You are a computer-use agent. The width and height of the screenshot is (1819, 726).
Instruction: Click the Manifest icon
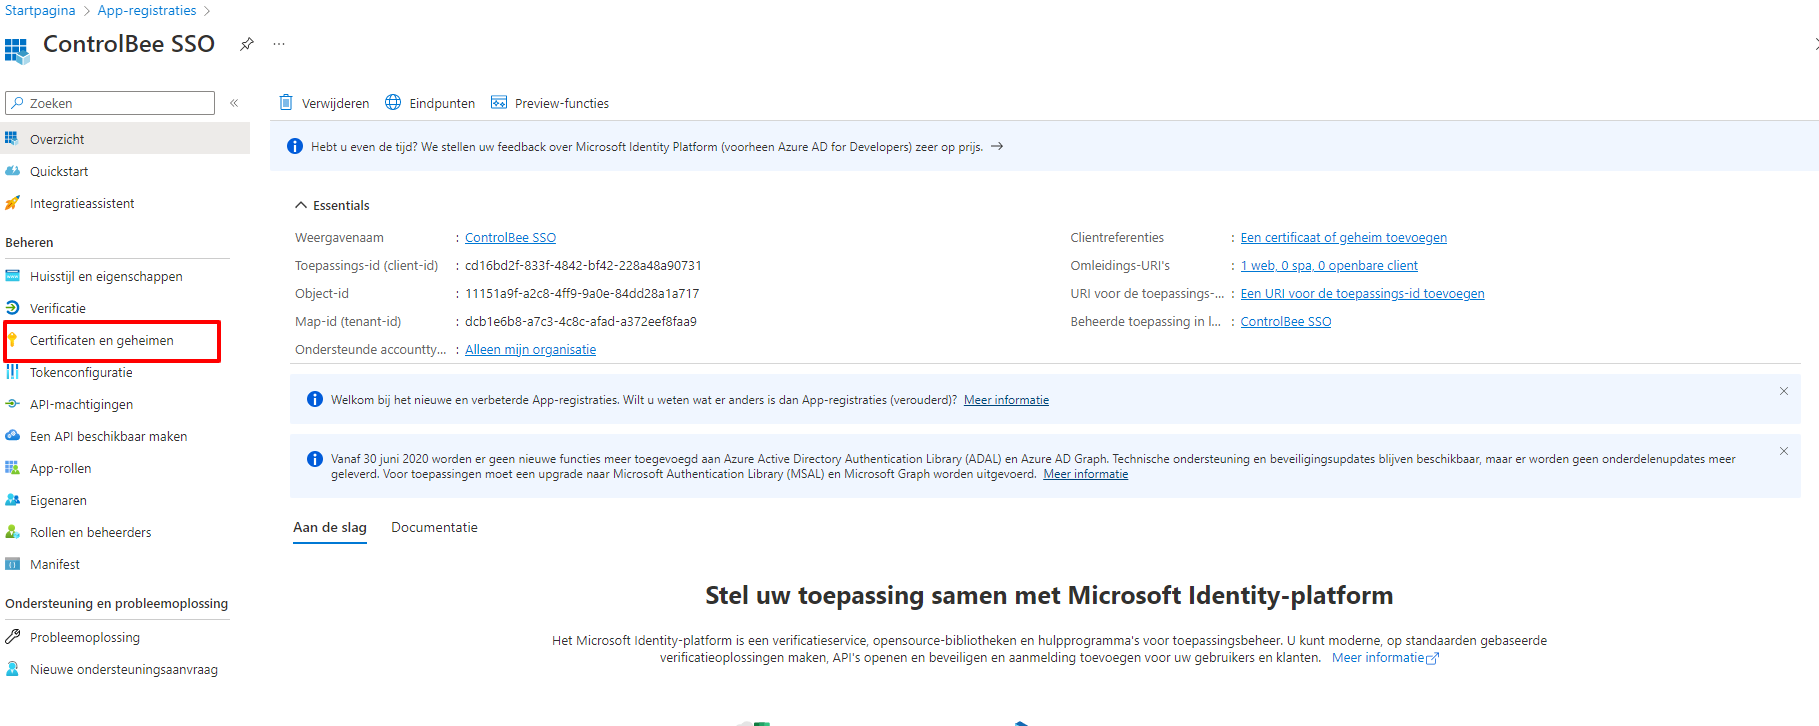click(x=12, y=564)
